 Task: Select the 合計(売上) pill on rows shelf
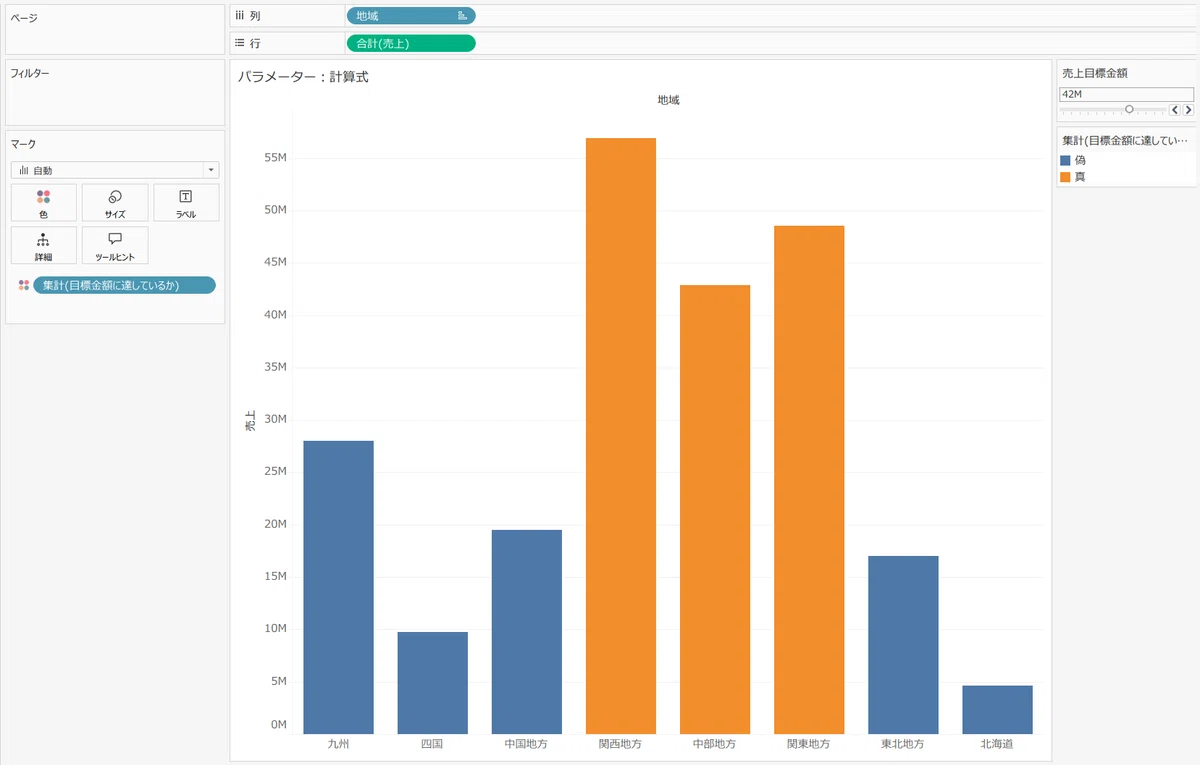pos(411,43)
